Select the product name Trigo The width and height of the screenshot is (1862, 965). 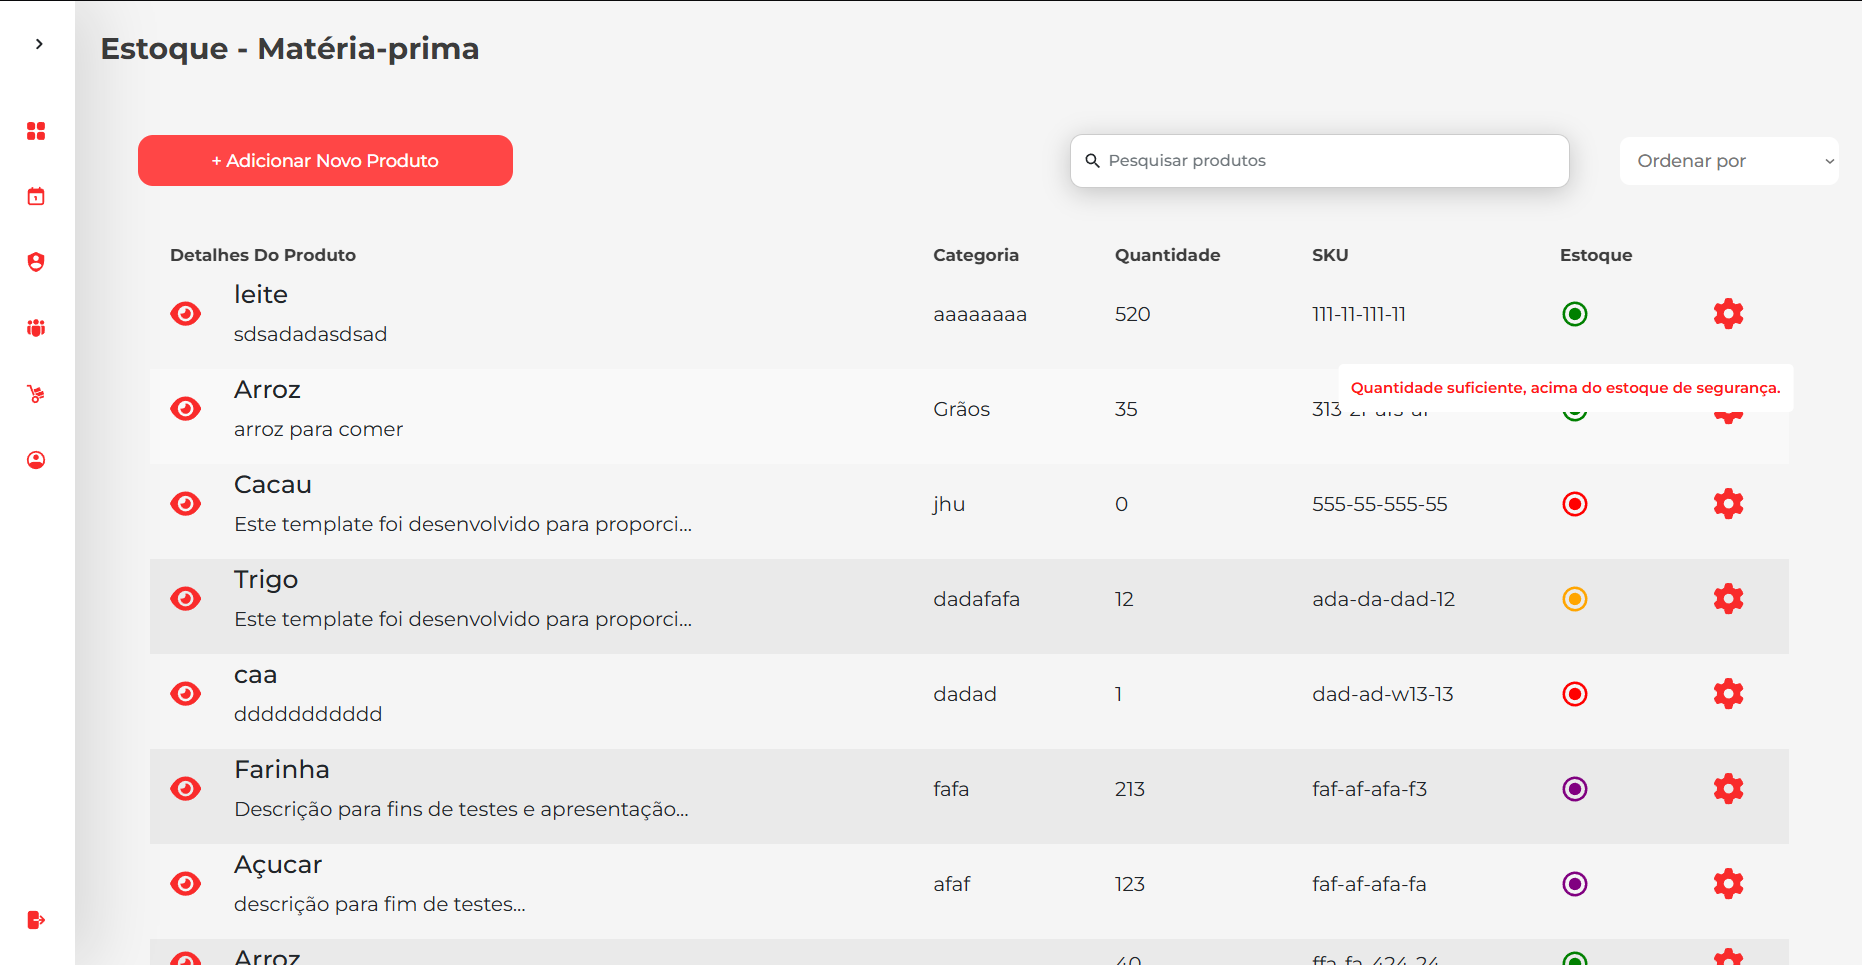click(266, 580)
